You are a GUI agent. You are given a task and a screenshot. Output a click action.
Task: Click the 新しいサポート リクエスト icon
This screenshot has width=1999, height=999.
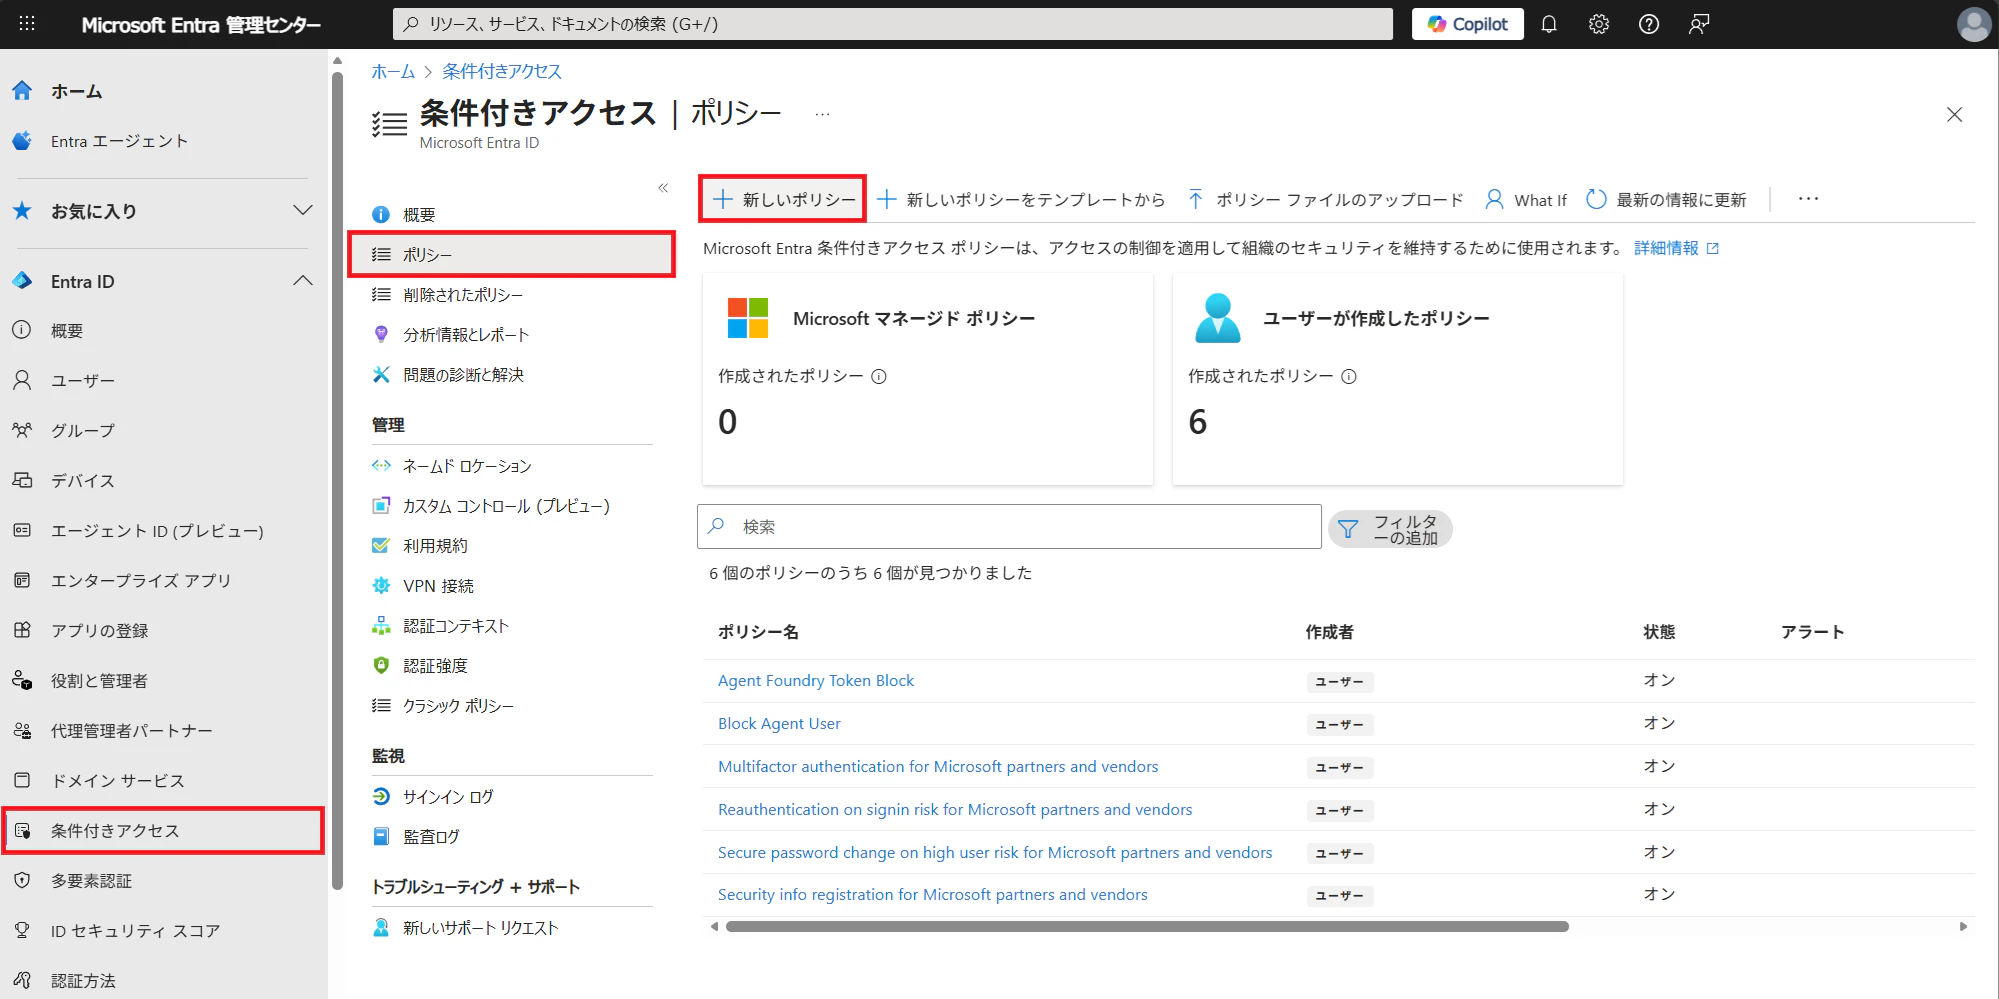click(381, 928)
